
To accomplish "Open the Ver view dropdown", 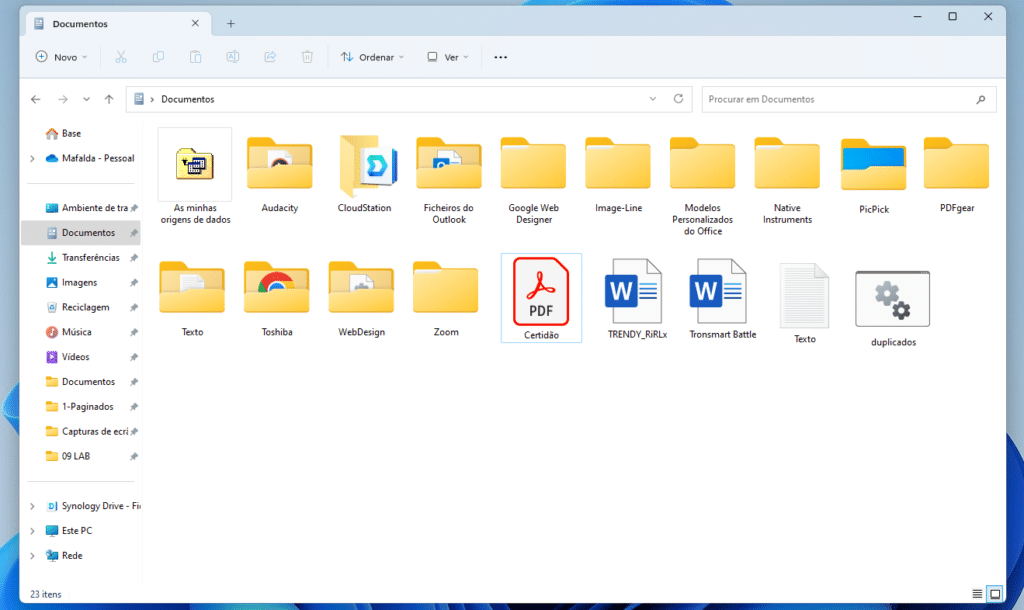I will pyautogui.click(x=448, y=57).
